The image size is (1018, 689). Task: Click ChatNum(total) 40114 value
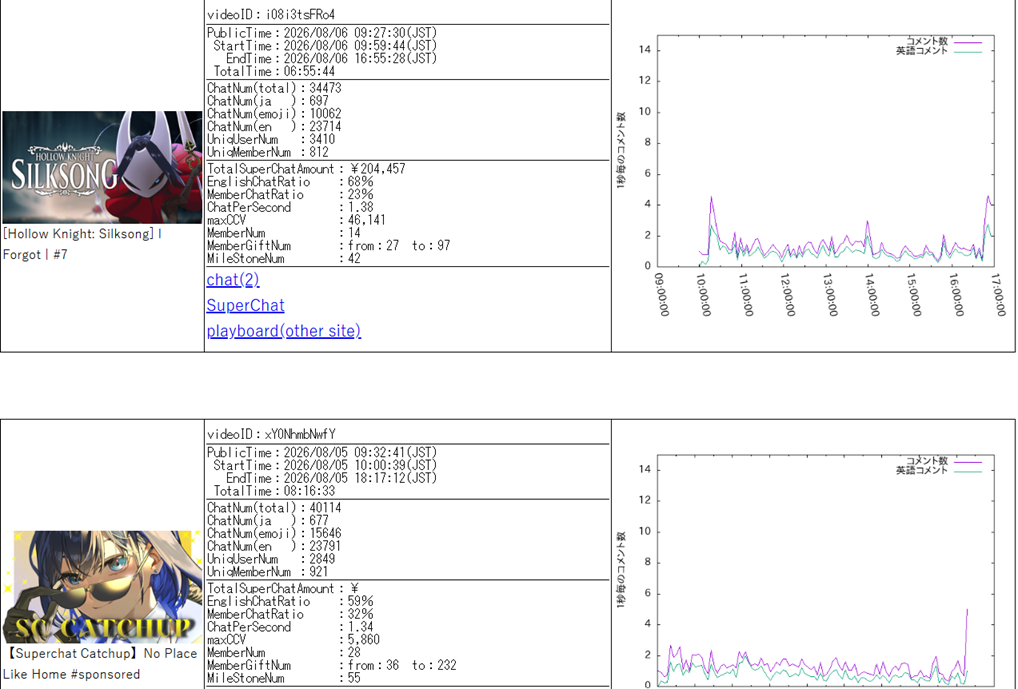tap(325, 507)
